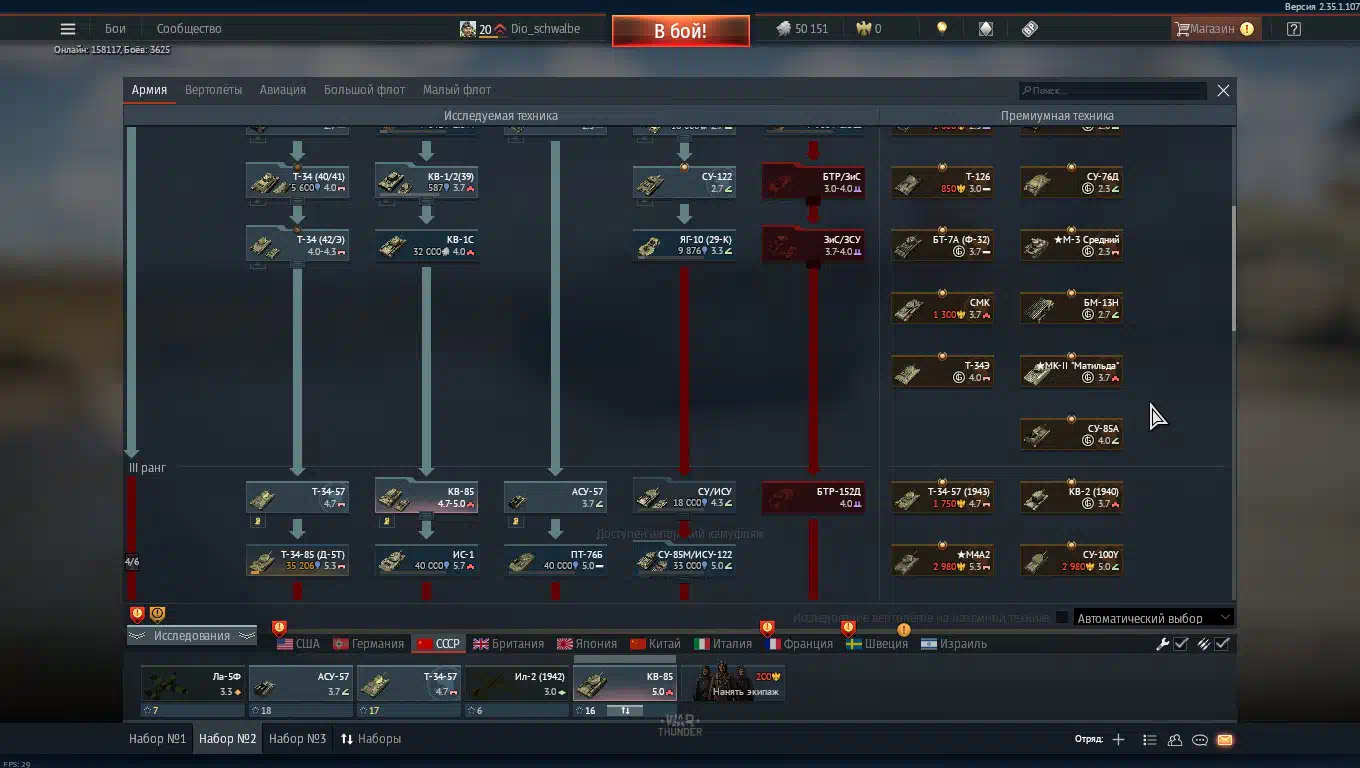The width and height of the screenshot is (1360, 768).
Task: Select the ★М-3 Средний premium card
Action: [1071, 245]
